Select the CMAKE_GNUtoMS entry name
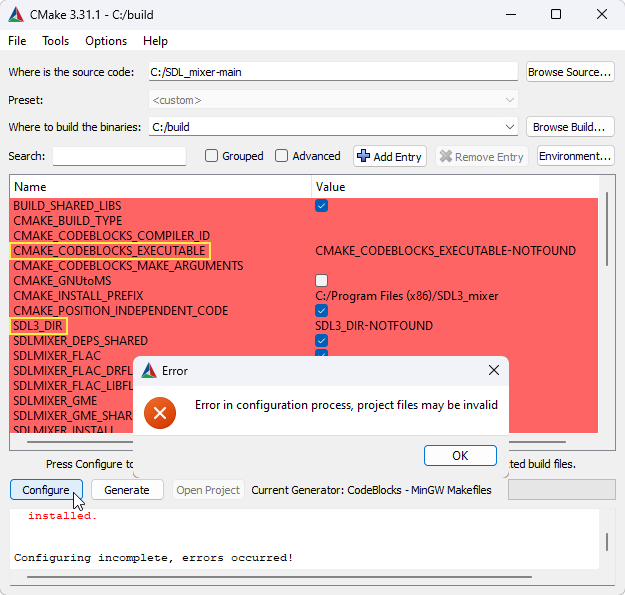625x595 pixels. pos(63,281)
